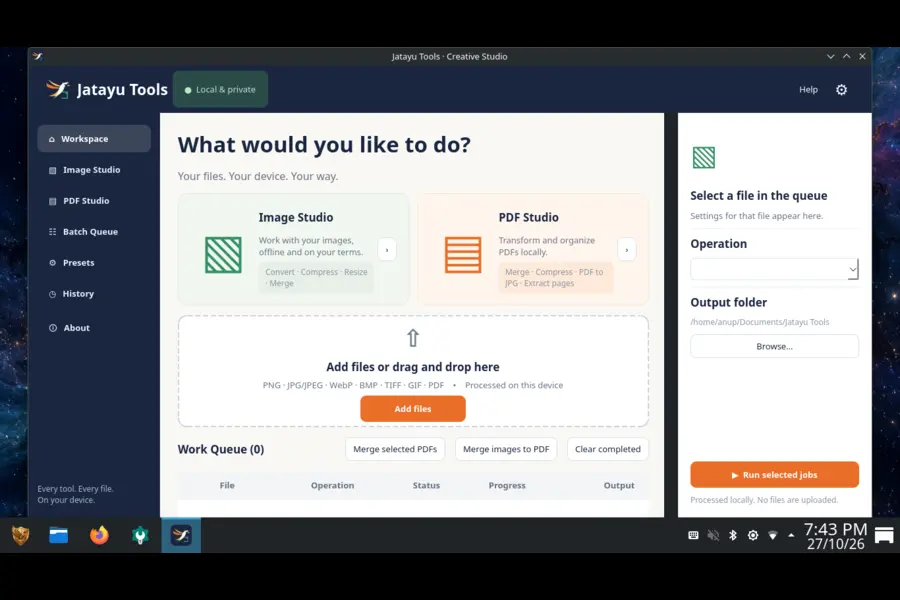Viewport: 900px width, 600px height.
Task: Run selected jobs
Action: [774, 475]
